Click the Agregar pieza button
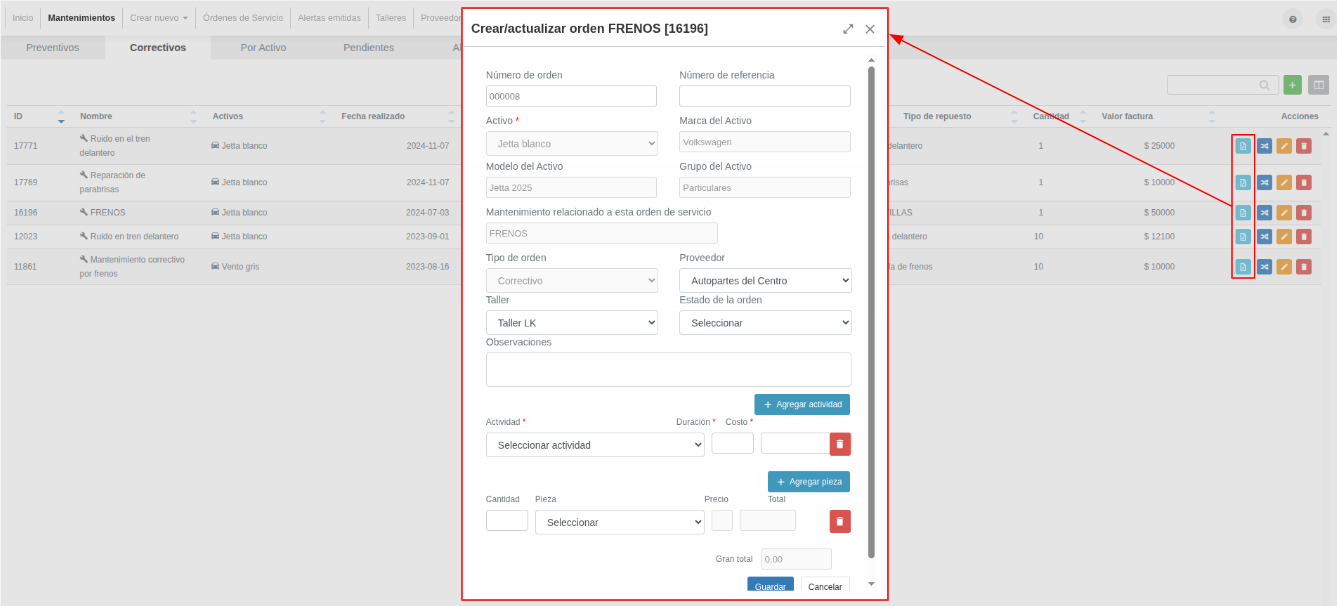 coord(809,481)
